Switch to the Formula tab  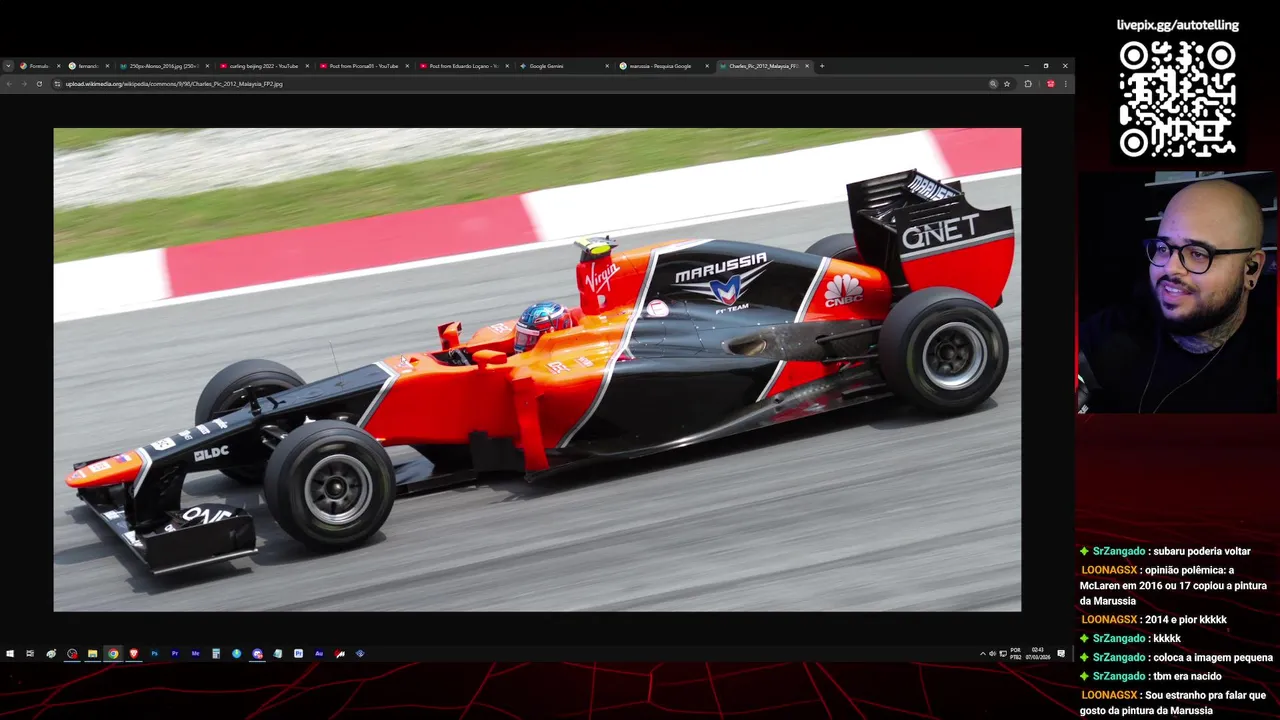pyautogui.click(x=38, y=66)
